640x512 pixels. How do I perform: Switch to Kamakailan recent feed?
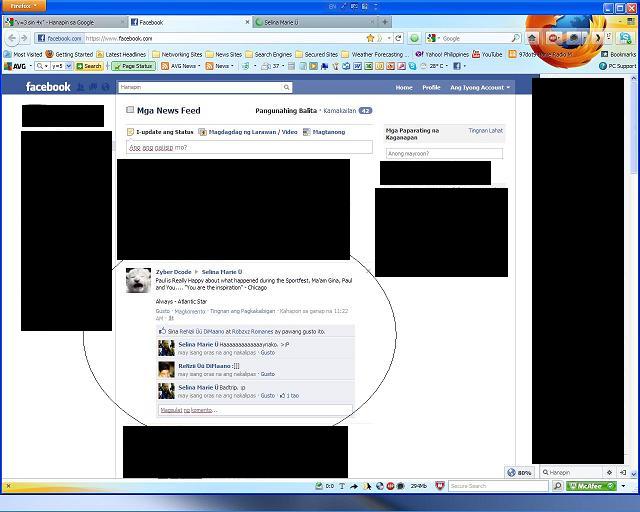click(x=340, y=111)
